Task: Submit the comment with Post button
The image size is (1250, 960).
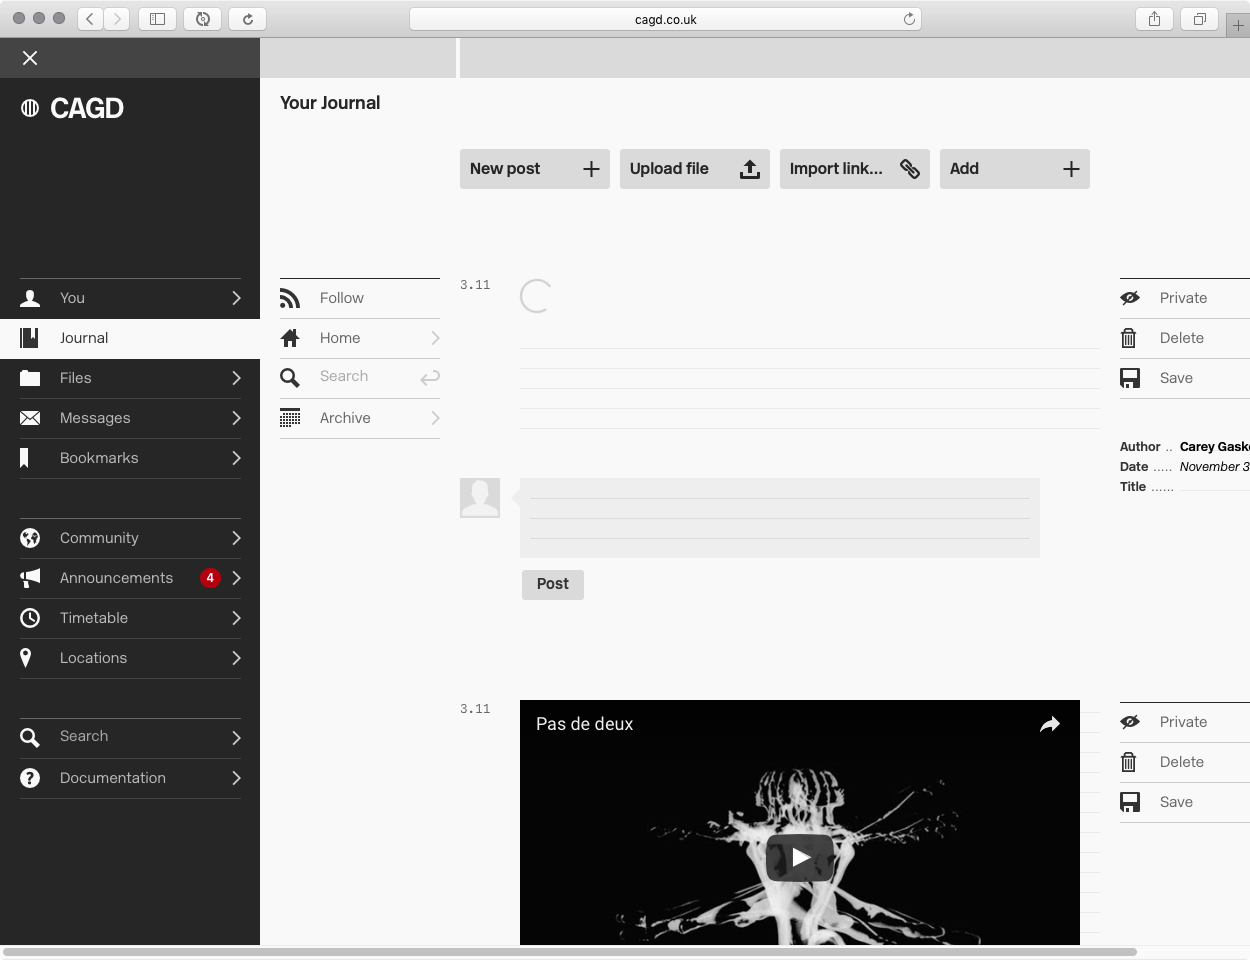Action: point(553,584)
